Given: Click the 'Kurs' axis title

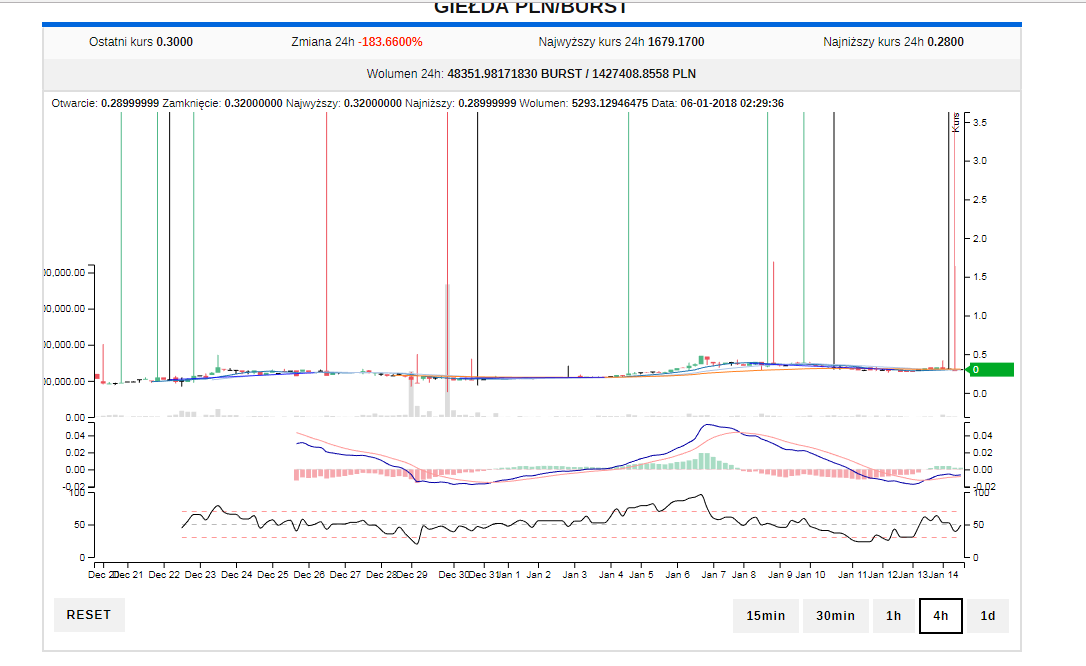Looking at the screenshot, I should (956, 123).
